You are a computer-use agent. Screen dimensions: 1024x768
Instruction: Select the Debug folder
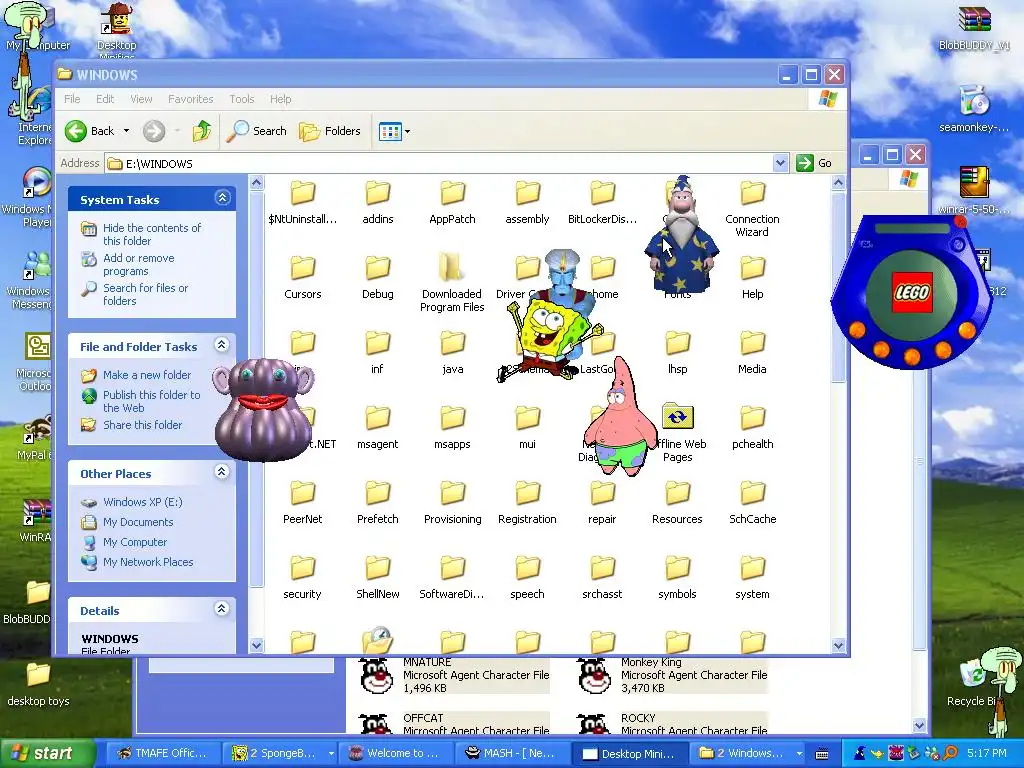tap(377, 278)
